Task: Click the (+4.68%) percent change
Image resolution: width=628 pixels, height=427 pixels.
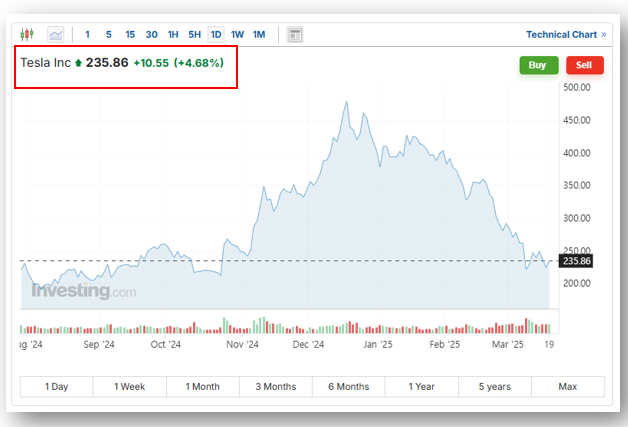Action: [x=199, y=63]
